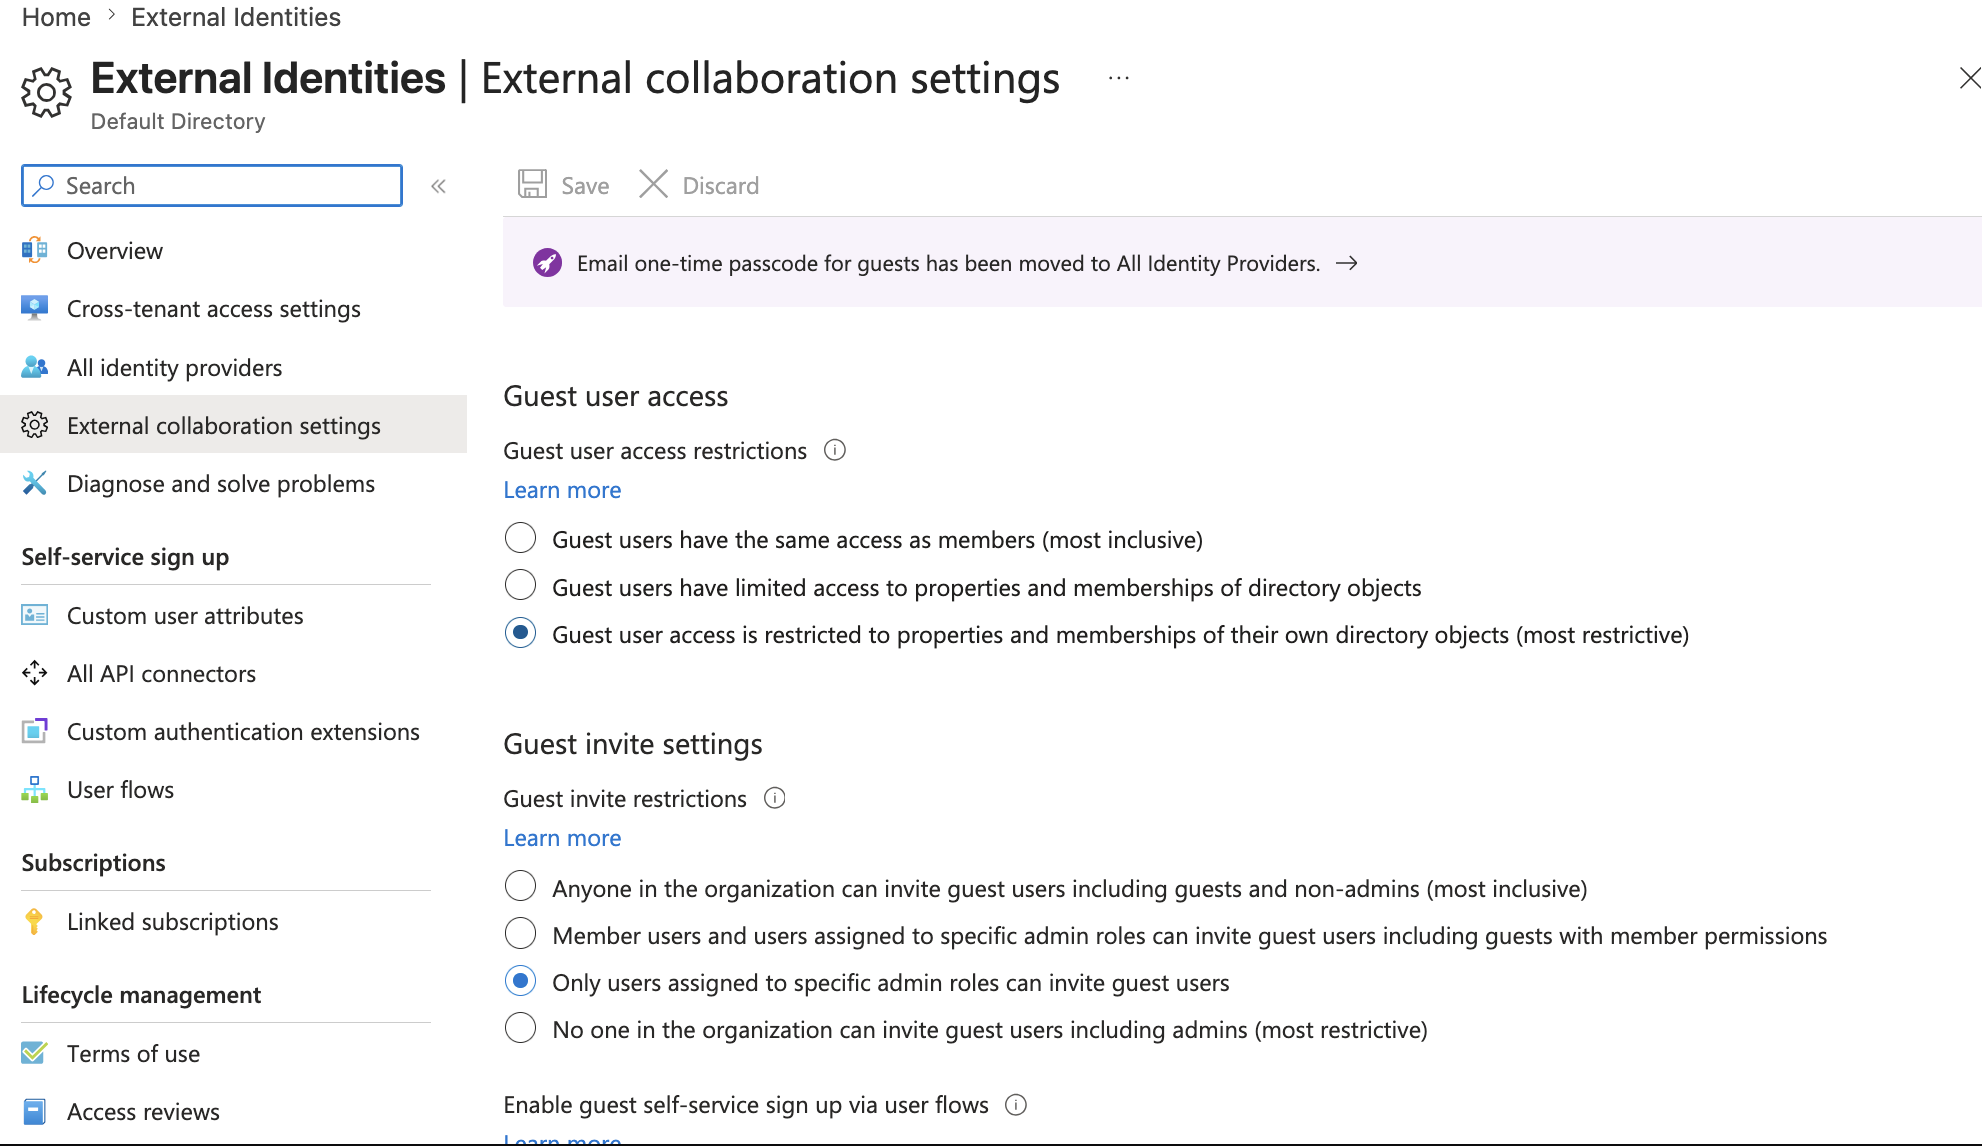
Task: Click the Cross-tenant access settings monitor icon
Action: [35, 308]
